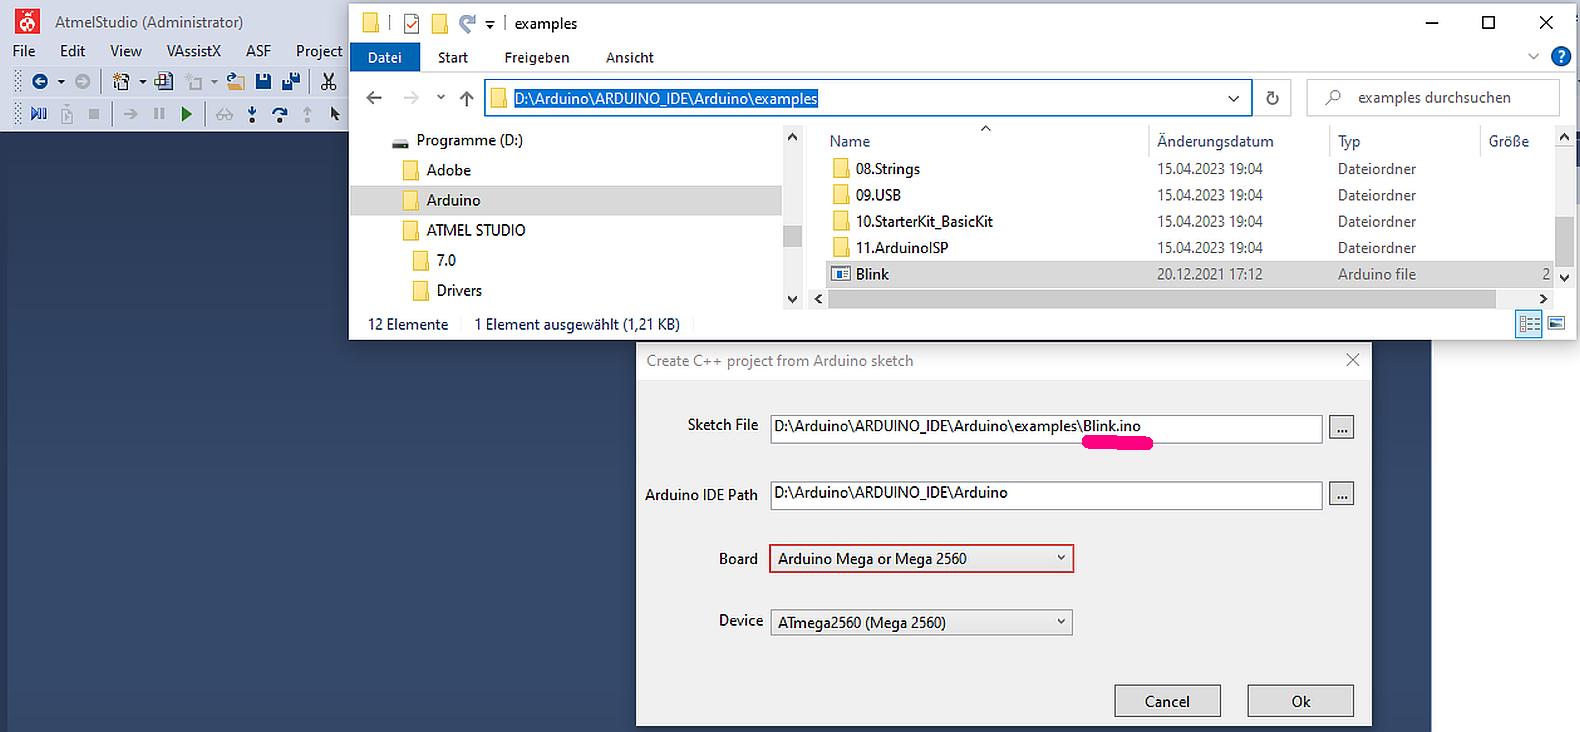Refresh the examples folder view
Screen dimensions: 1580x732
click(1272, 98)
